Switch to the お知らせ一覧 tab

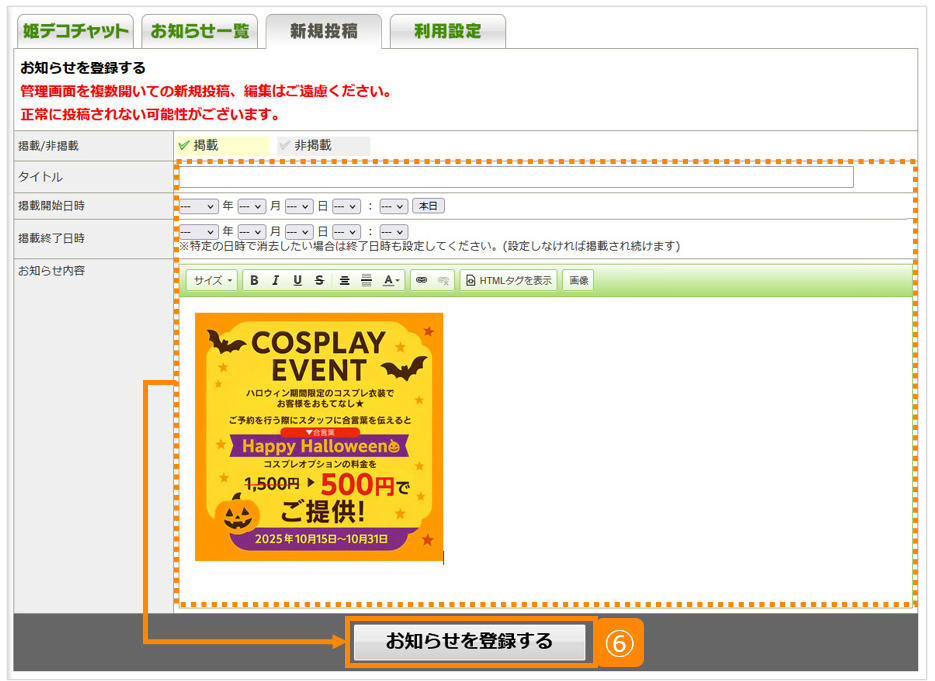point(200,31)
